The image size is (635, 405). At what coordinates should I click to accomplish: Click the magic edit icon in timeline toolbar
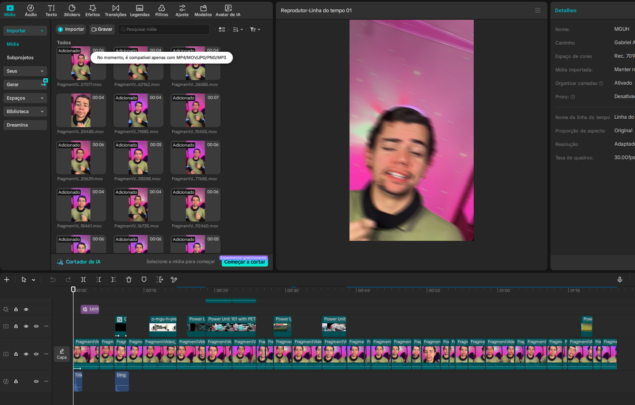(174, 279)
